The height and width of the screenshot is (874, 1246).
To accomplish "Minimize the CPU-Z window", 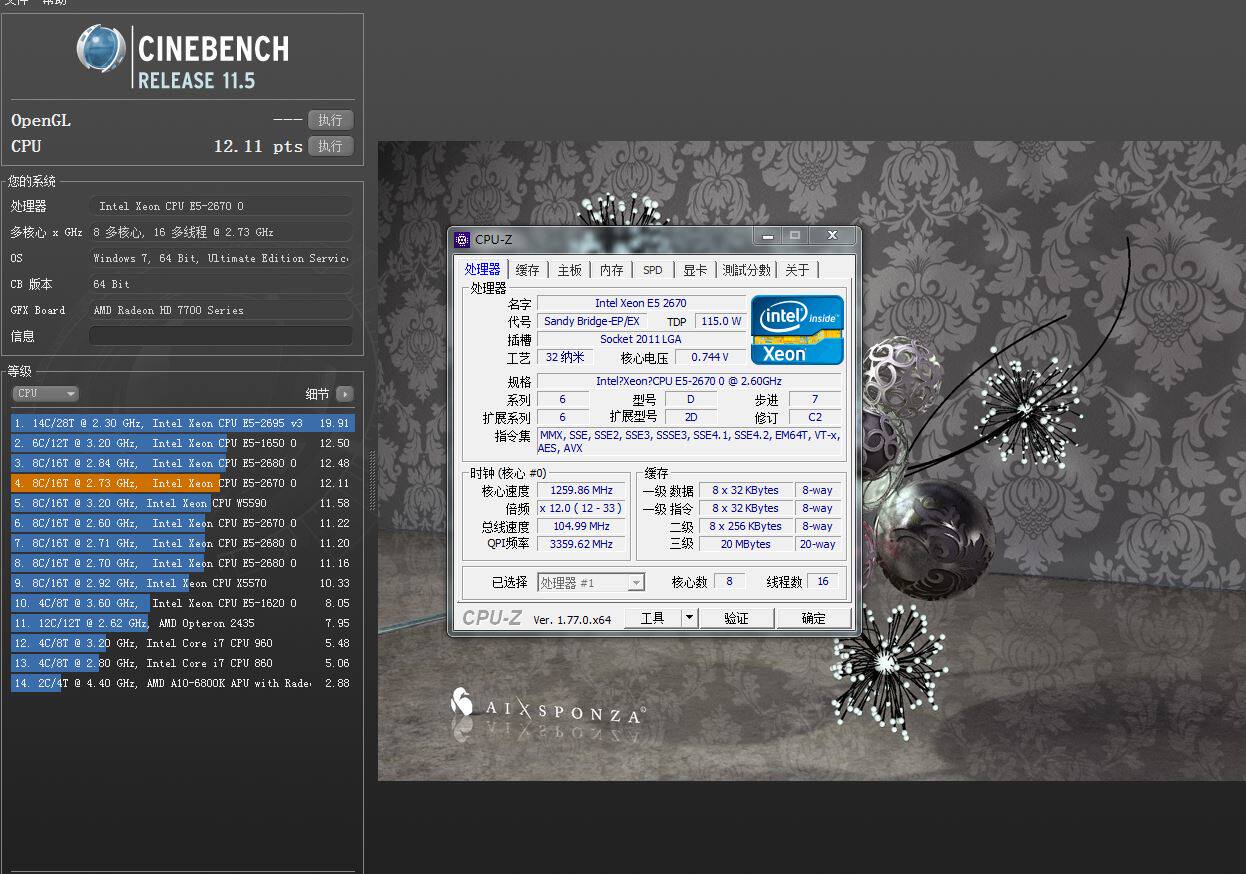I will (x=767, y=236).
